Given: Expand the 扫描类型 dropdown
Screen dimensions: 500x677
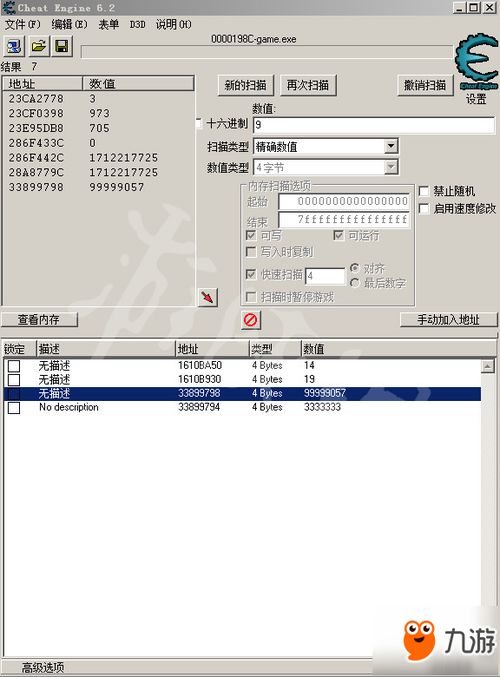Looking at the screenshot, I should pos(391,146).
